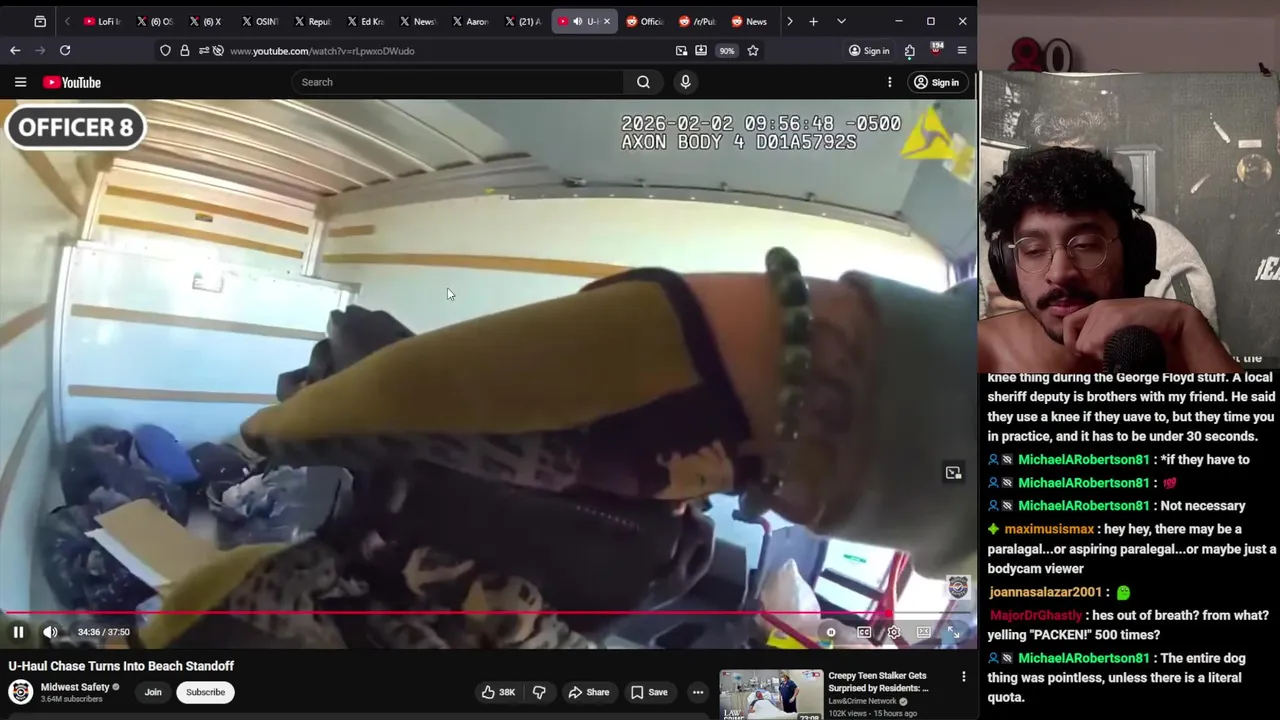Bookmark this page with star icon
1280x720 pixels.
pyautogui.click(x=753, y=51)
